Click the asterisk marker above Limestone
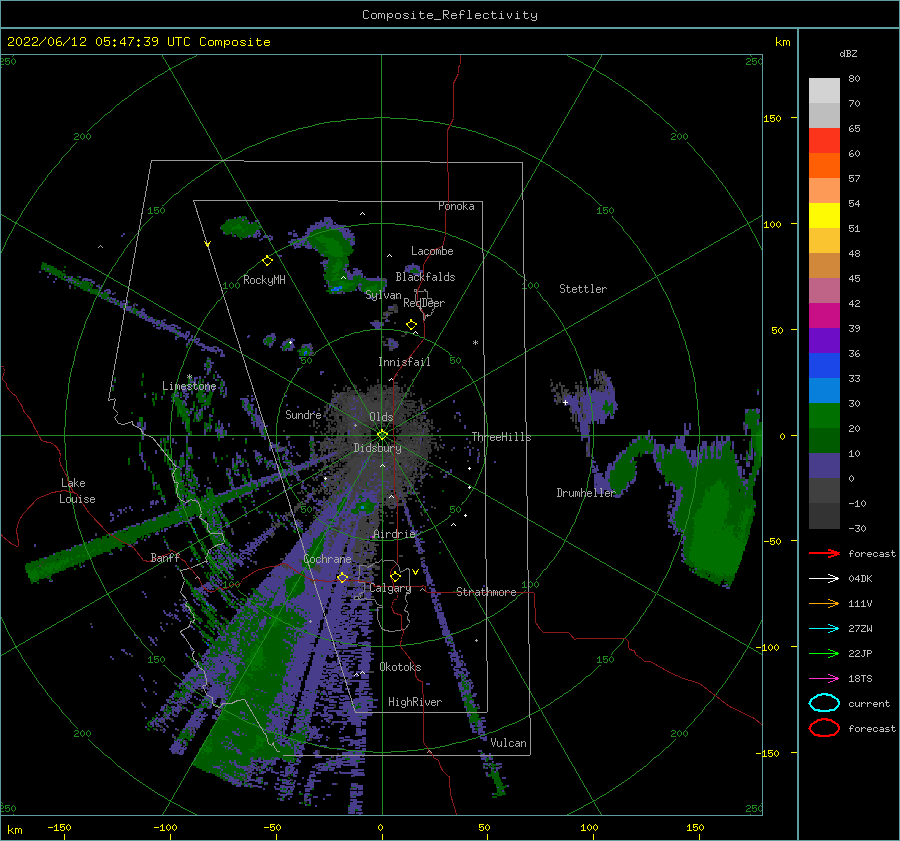Screen dimensions: 900x841 point(189,377)
